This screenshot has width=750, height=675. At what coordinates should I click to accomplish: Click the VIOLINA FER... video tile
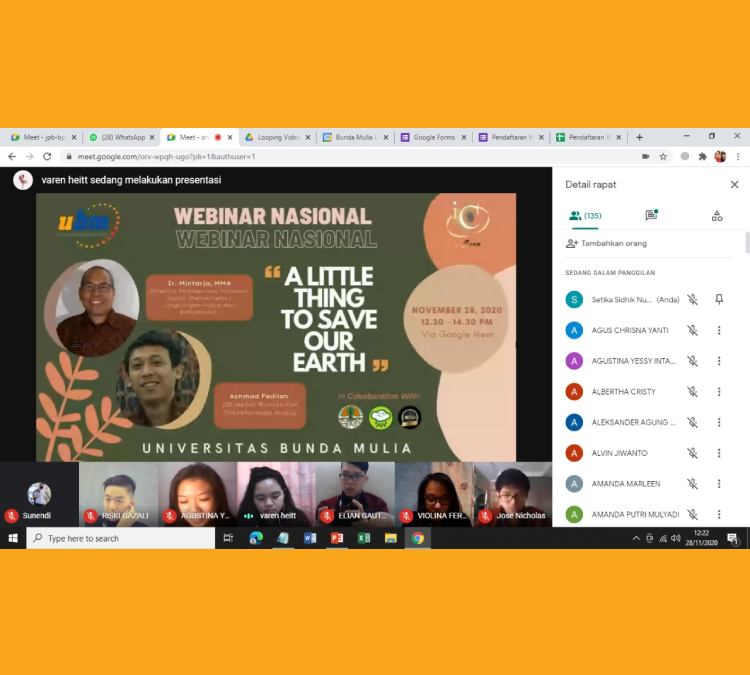[x=434, y=494]
